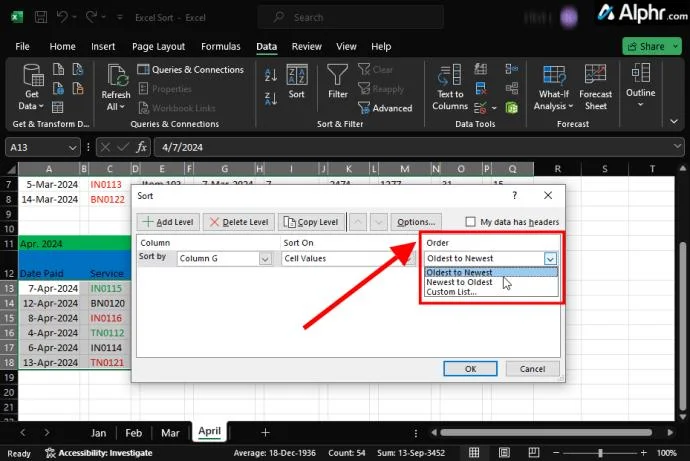Check the 'My data has headers' checkbox
The height and width of the screenshot is (461, 690).
click(472, 222)
